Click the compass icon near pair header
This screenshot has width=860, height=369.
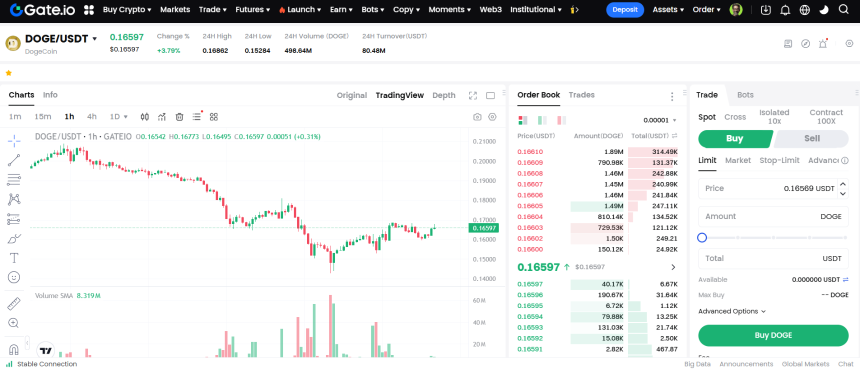pyautogui.click(x=805, y=43)
